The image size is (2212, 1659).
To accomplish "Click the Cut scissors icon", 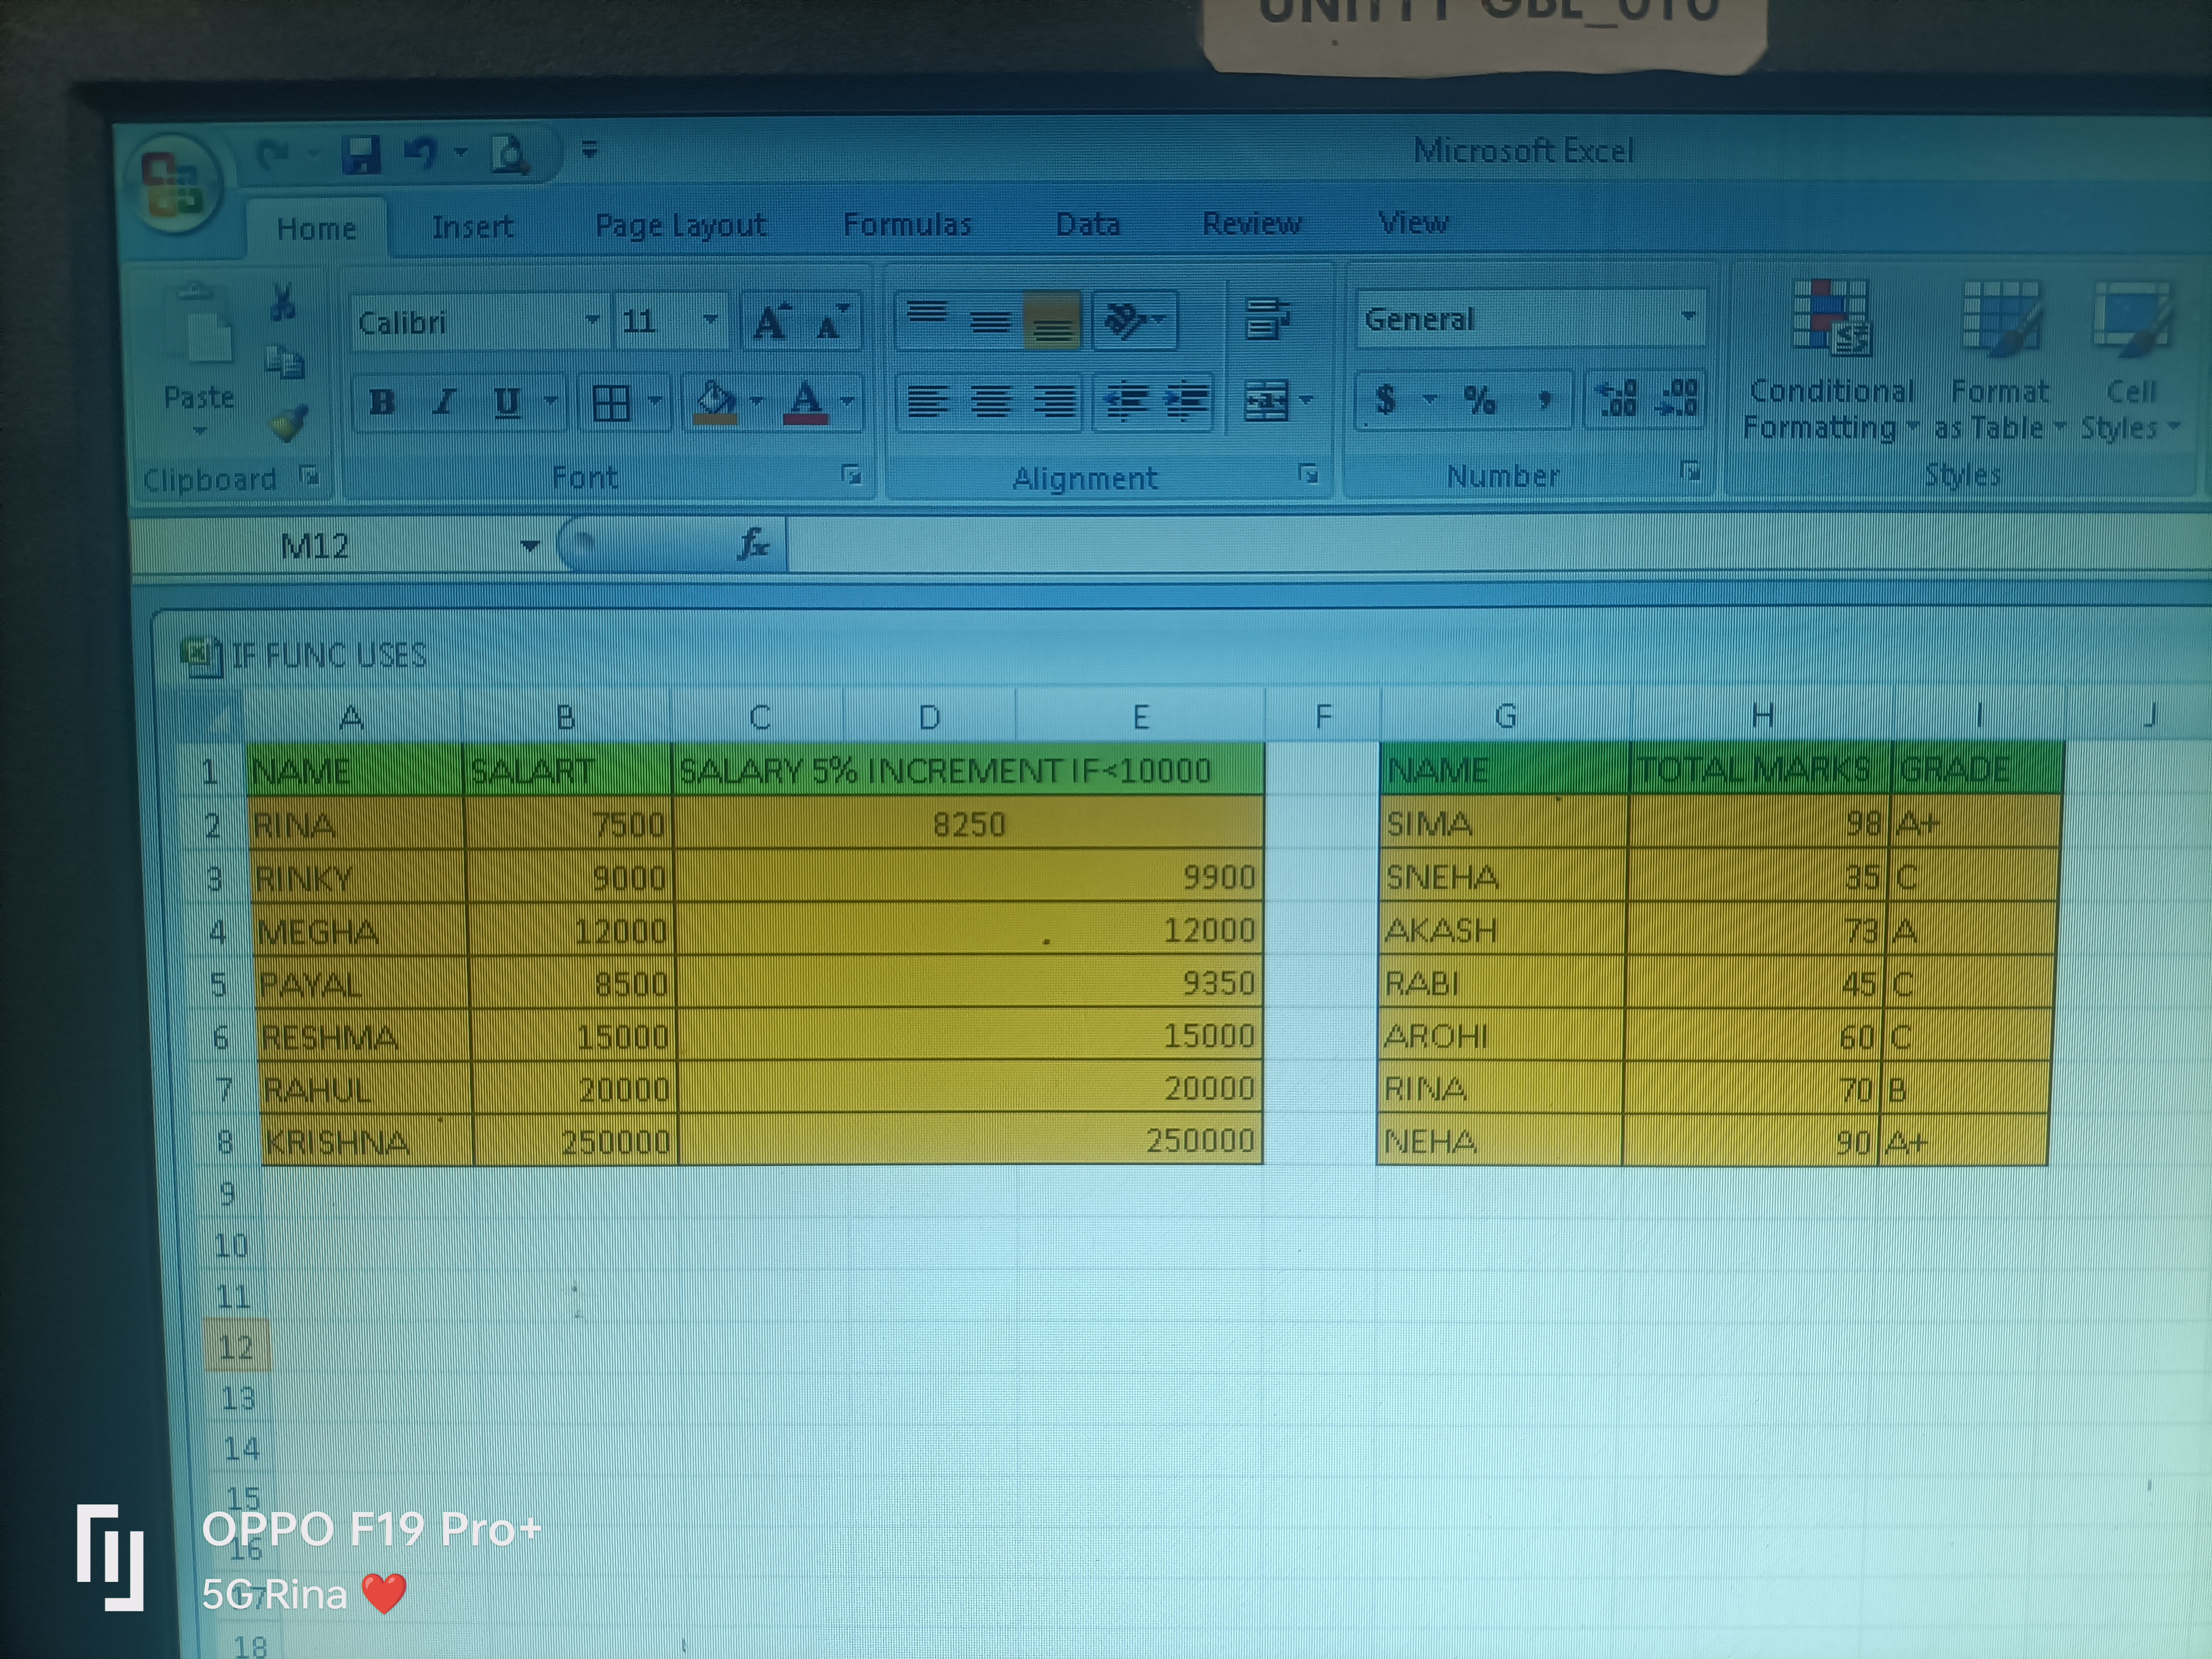I will point(282,302).
